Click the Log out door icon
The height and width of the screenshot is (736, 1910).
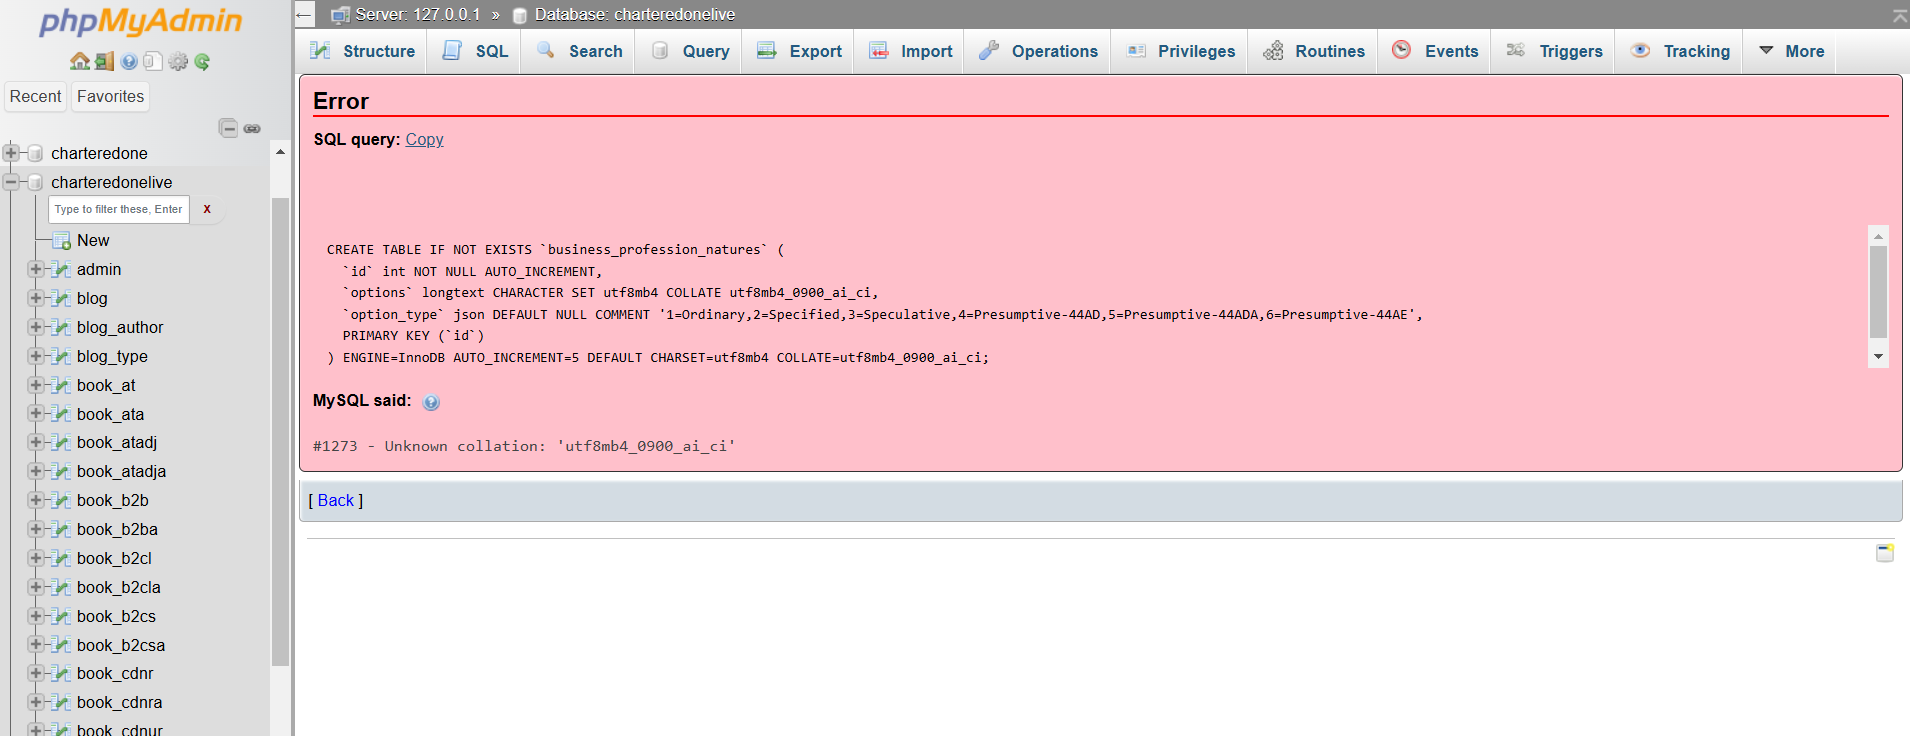[x=104, y=62]
